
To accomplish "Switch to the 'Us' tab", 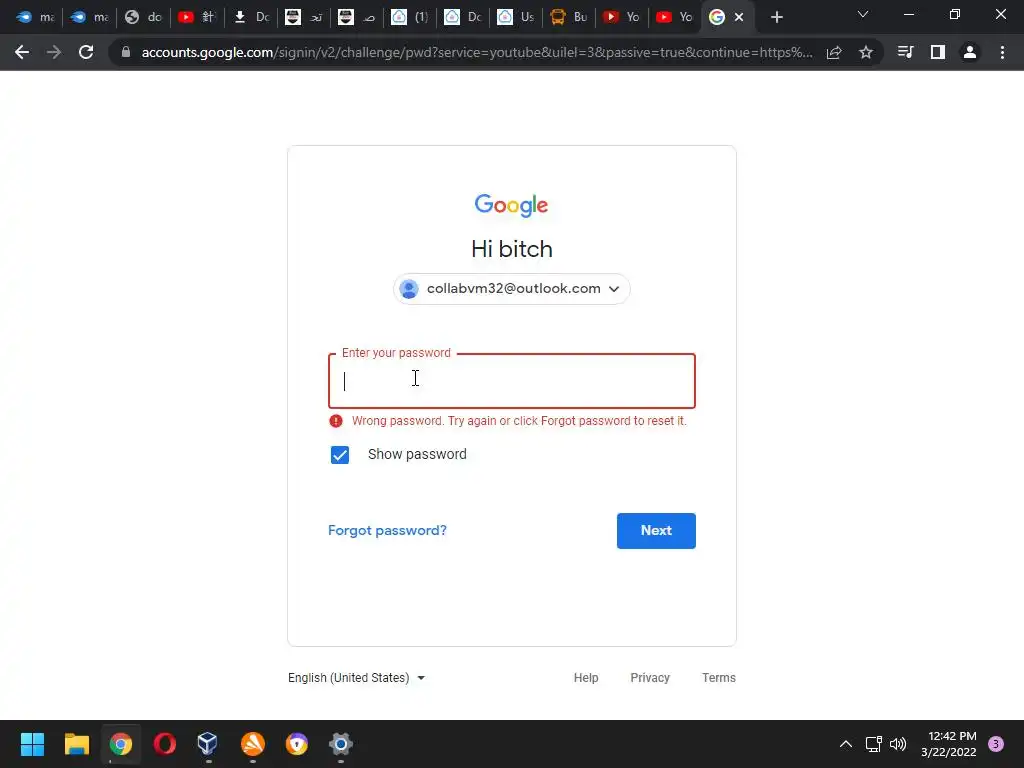I will [x=517, y=17].
